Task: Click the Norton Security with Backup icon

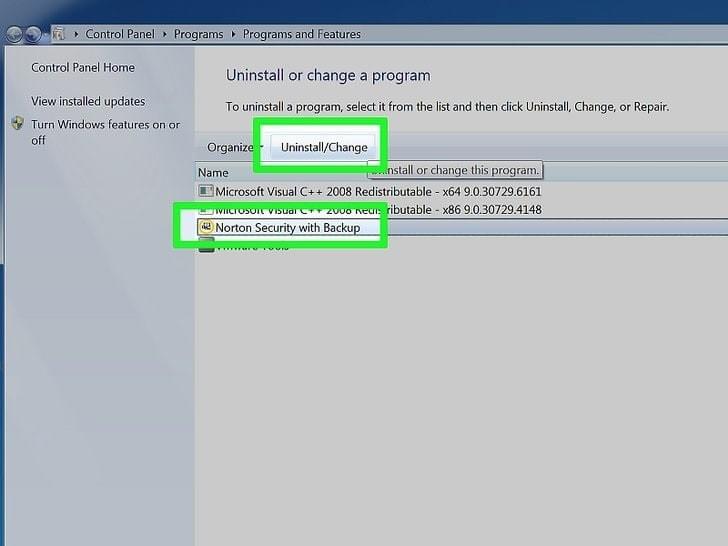Action: point(206,227)
